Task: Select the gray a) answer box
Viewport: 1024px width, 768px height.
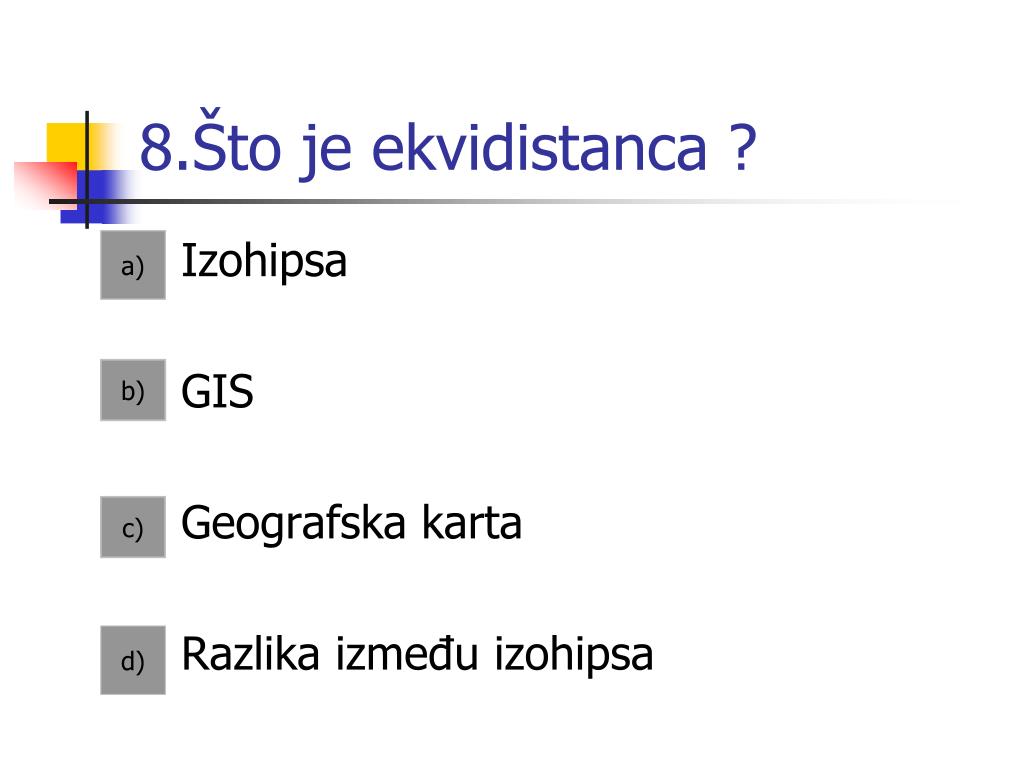Action: [133, 264]
